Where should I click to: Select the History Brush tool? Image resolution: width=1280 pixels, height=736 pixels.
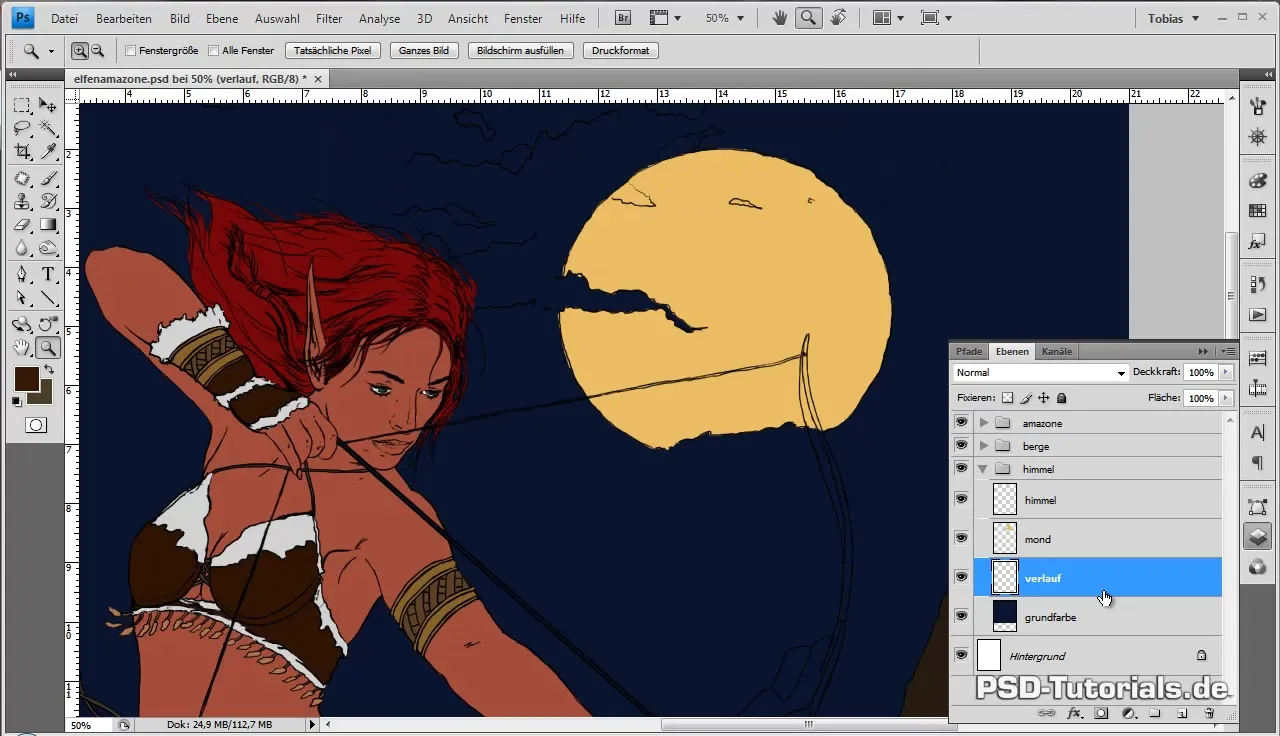click(x=47, y=202)
